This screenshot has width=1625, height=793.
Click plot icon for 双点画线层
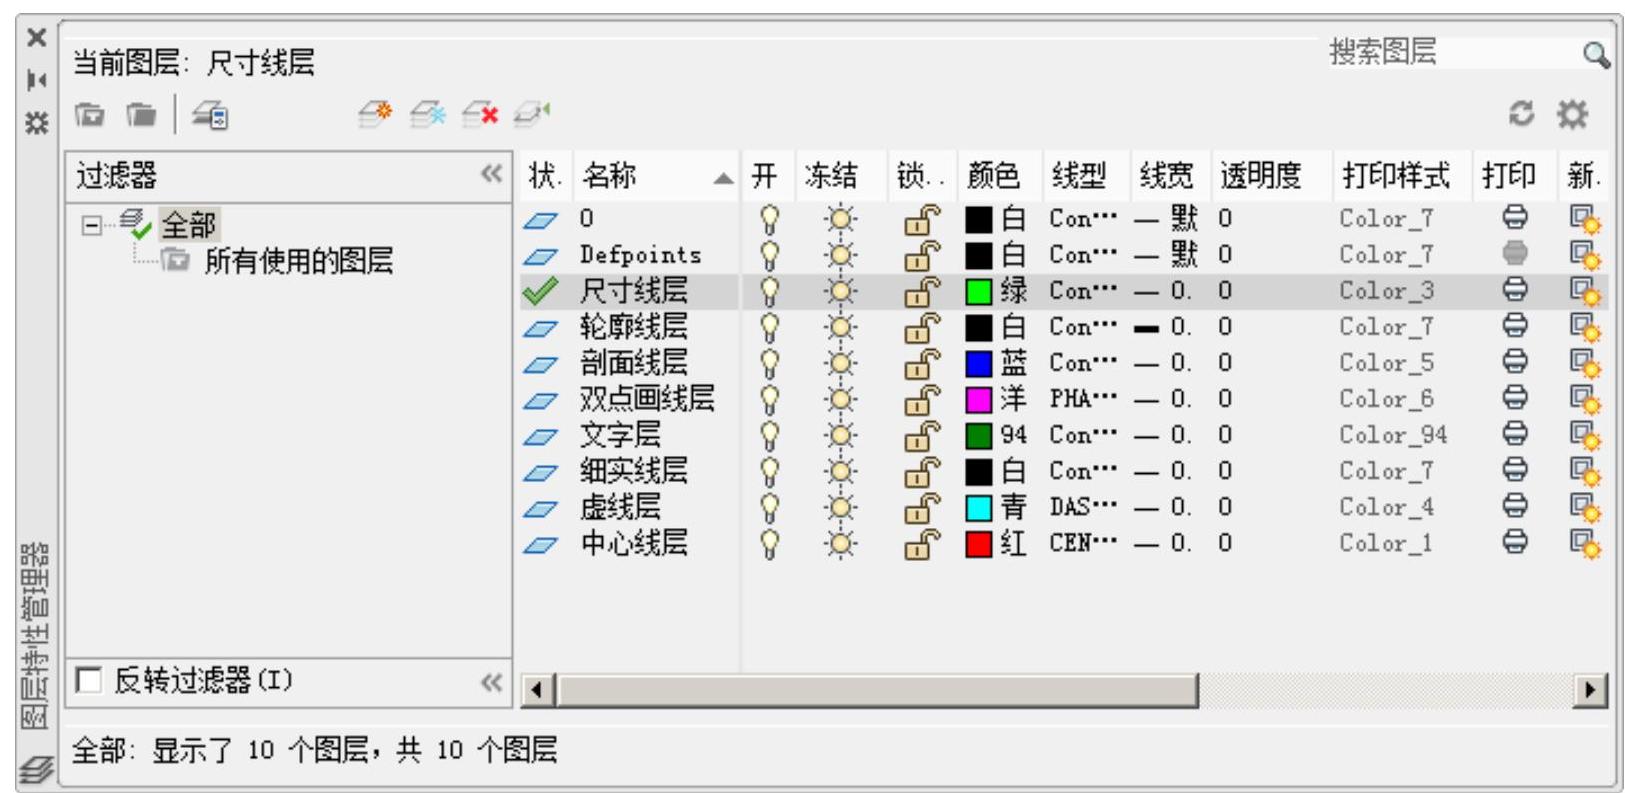coord(1515,398)
